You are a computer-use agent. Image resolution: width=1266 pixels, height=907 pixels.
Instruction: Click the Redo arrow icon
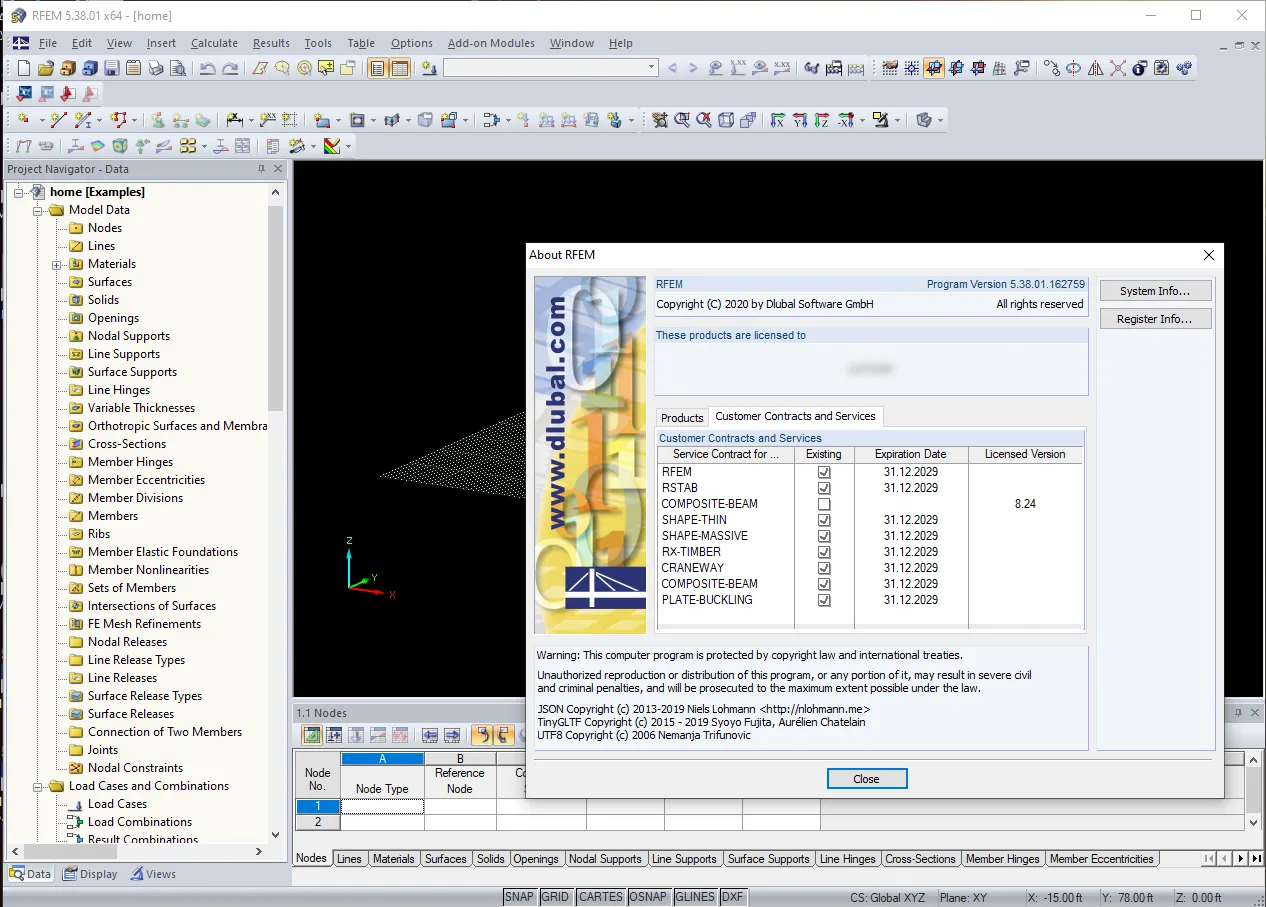[x=230, y=68]
